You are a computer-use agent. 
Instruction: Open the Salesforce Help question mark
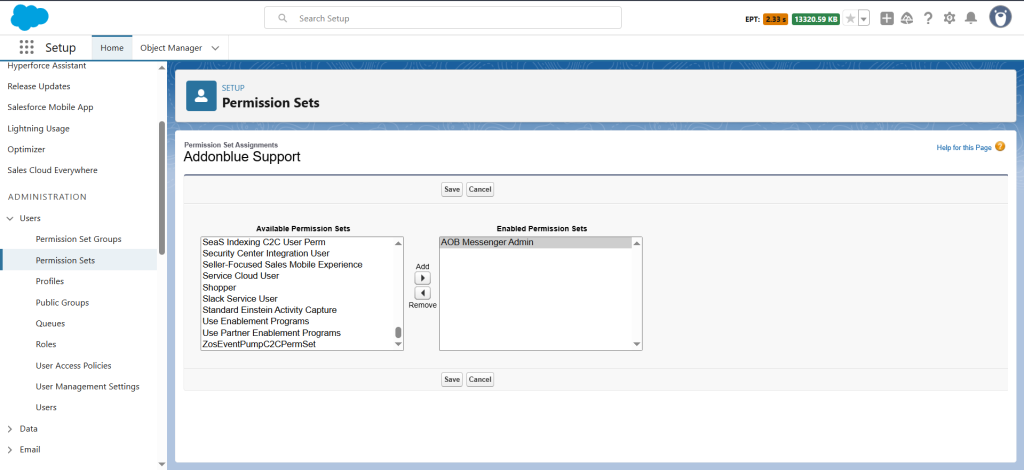pyautogui.click(x=928, y=18)
